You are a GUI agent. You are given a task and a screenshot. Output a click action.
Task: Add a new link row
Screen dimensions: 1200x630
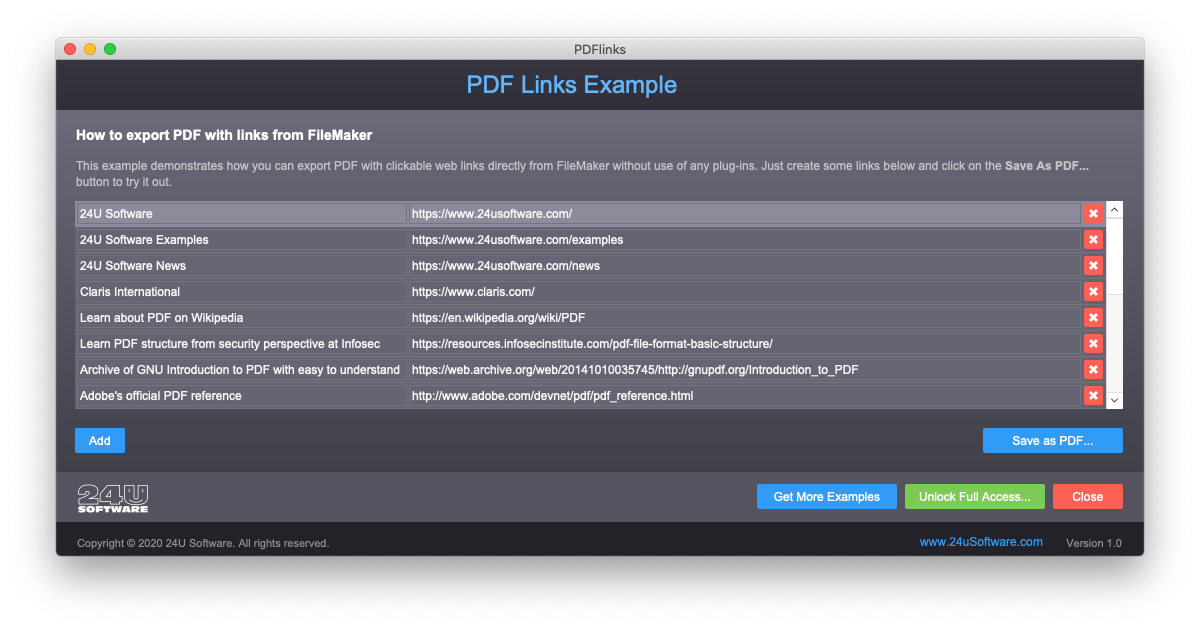click(99, 440)
